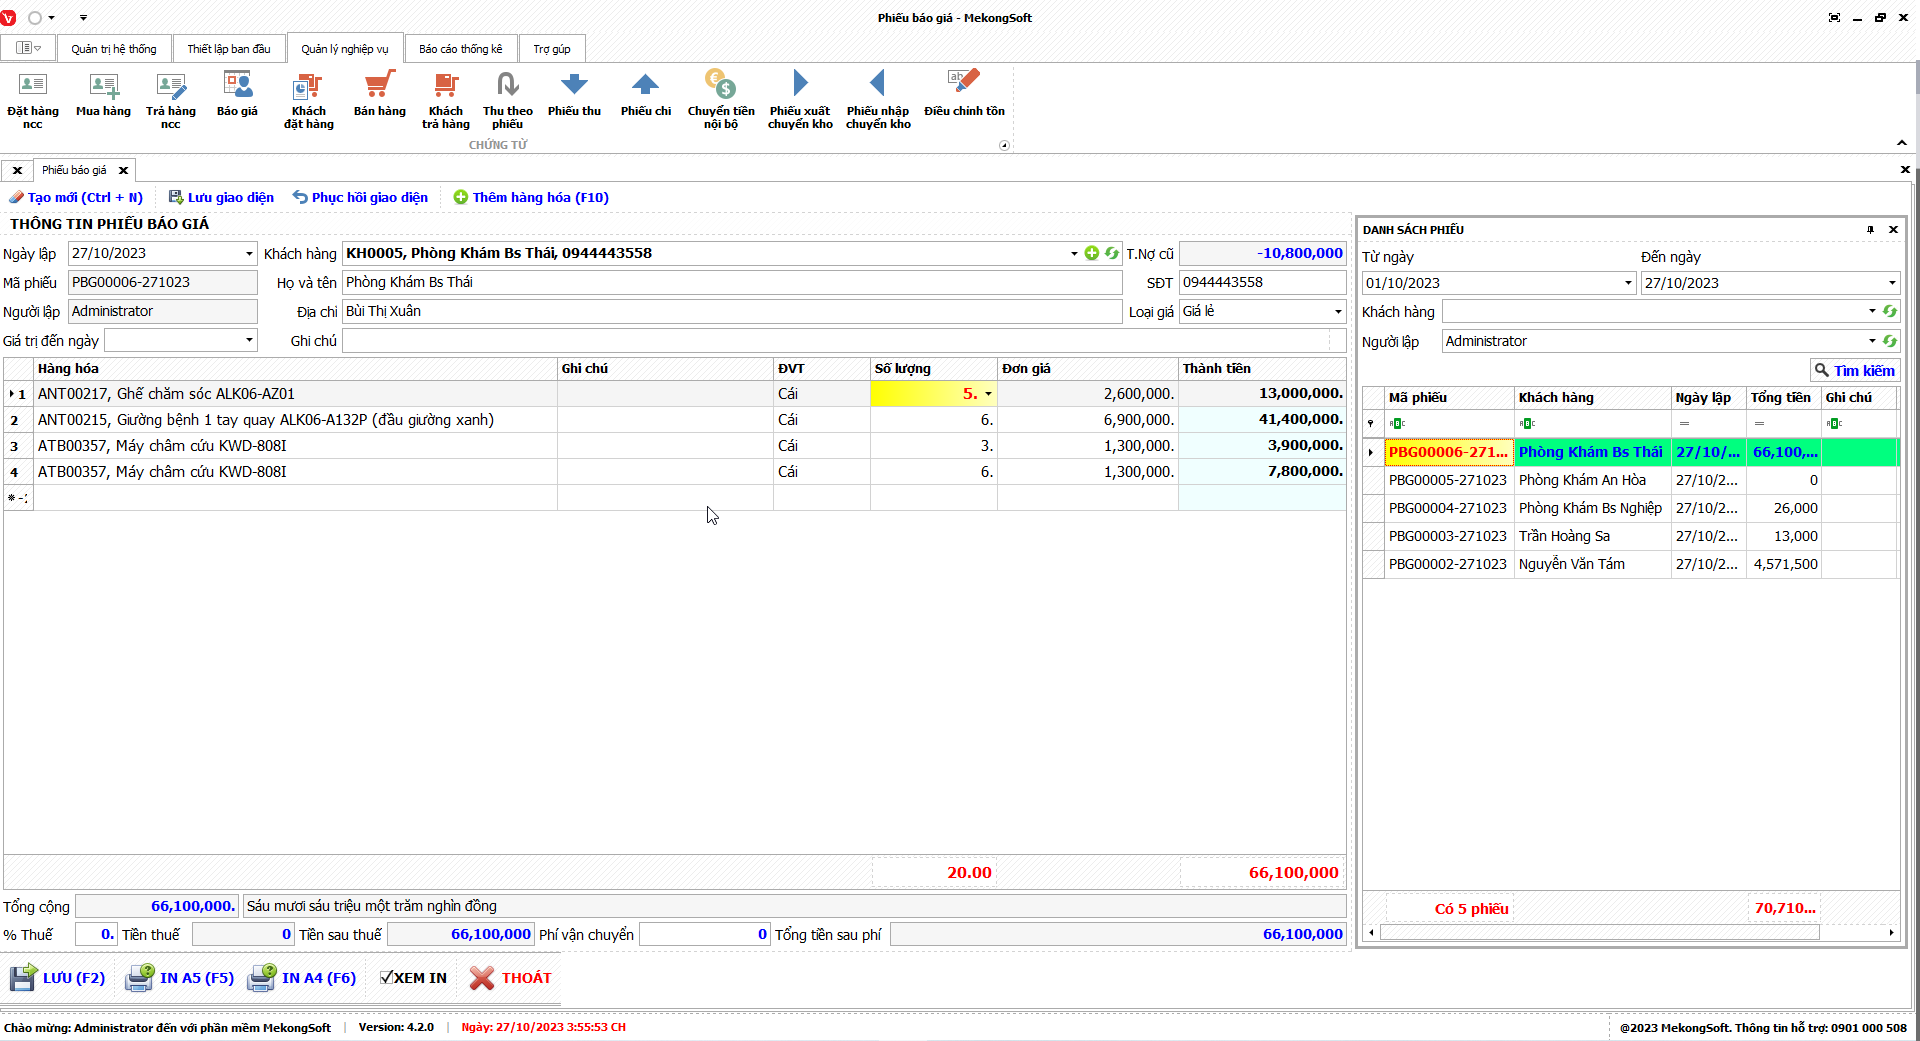Toggle the XEM IN checkbox
The height and width of the screenshot is (1041, 1920).
(x=387, y=978)
